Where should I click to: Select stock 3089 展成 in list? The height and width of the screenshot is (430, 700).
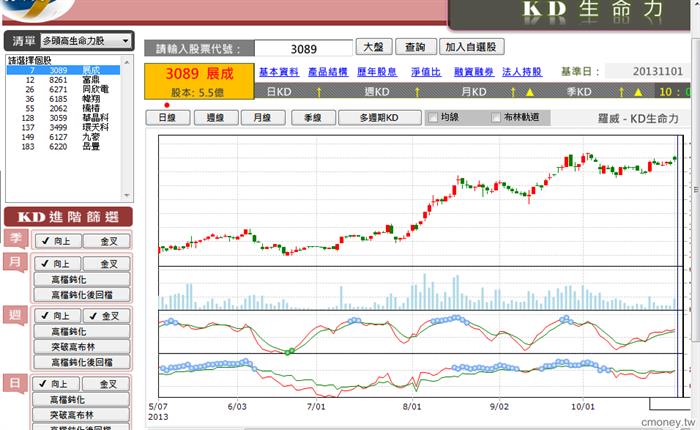tap(63, 70)
